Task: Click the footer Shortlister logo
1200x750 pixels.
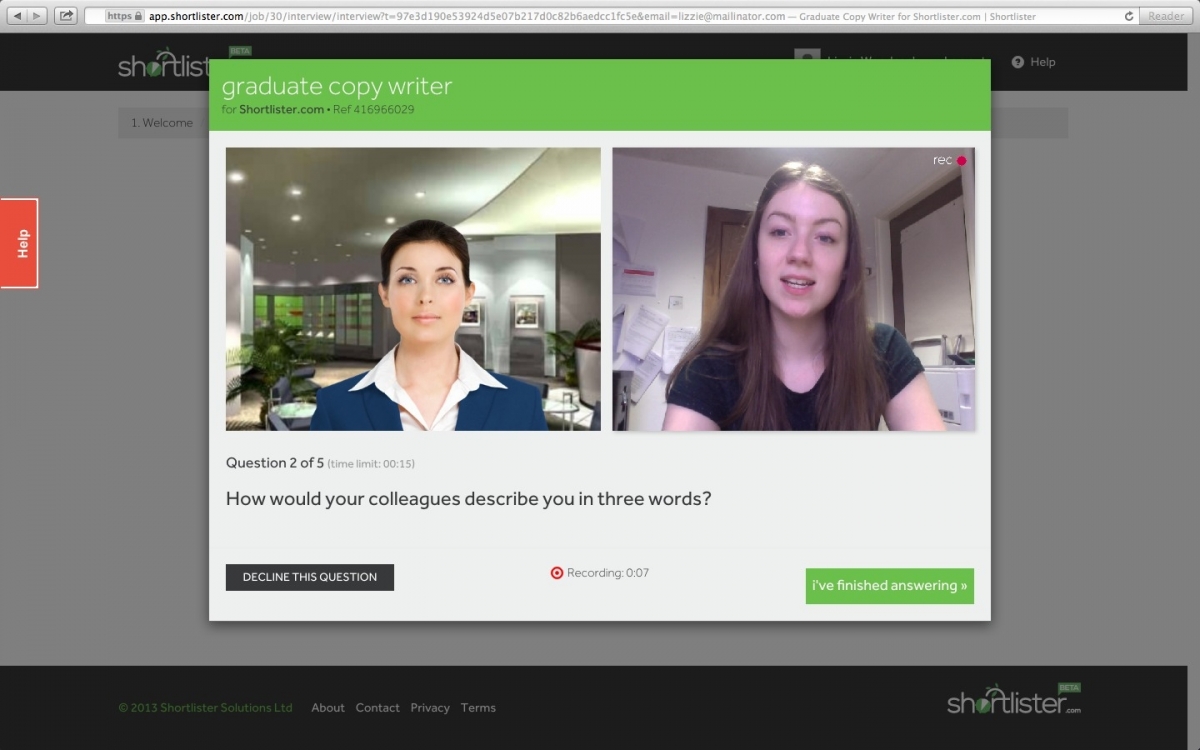Action: [1014, 700]
